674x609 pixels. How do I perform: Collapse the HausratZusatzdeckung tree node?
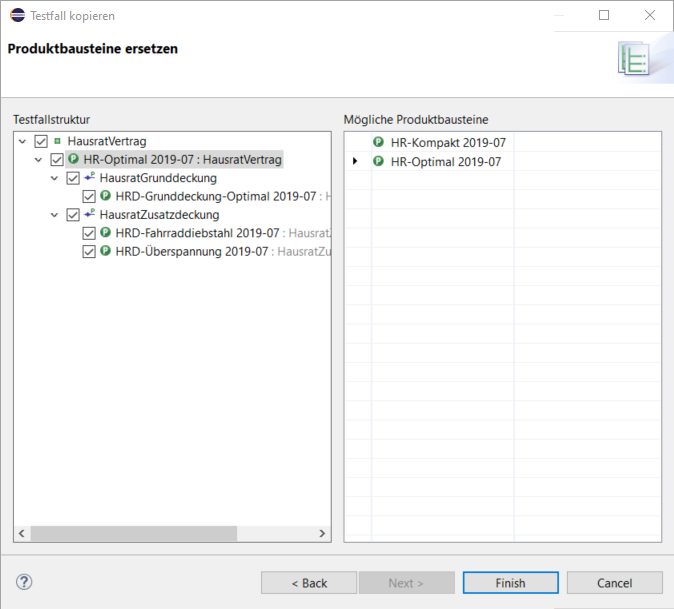tap(55, 215)
